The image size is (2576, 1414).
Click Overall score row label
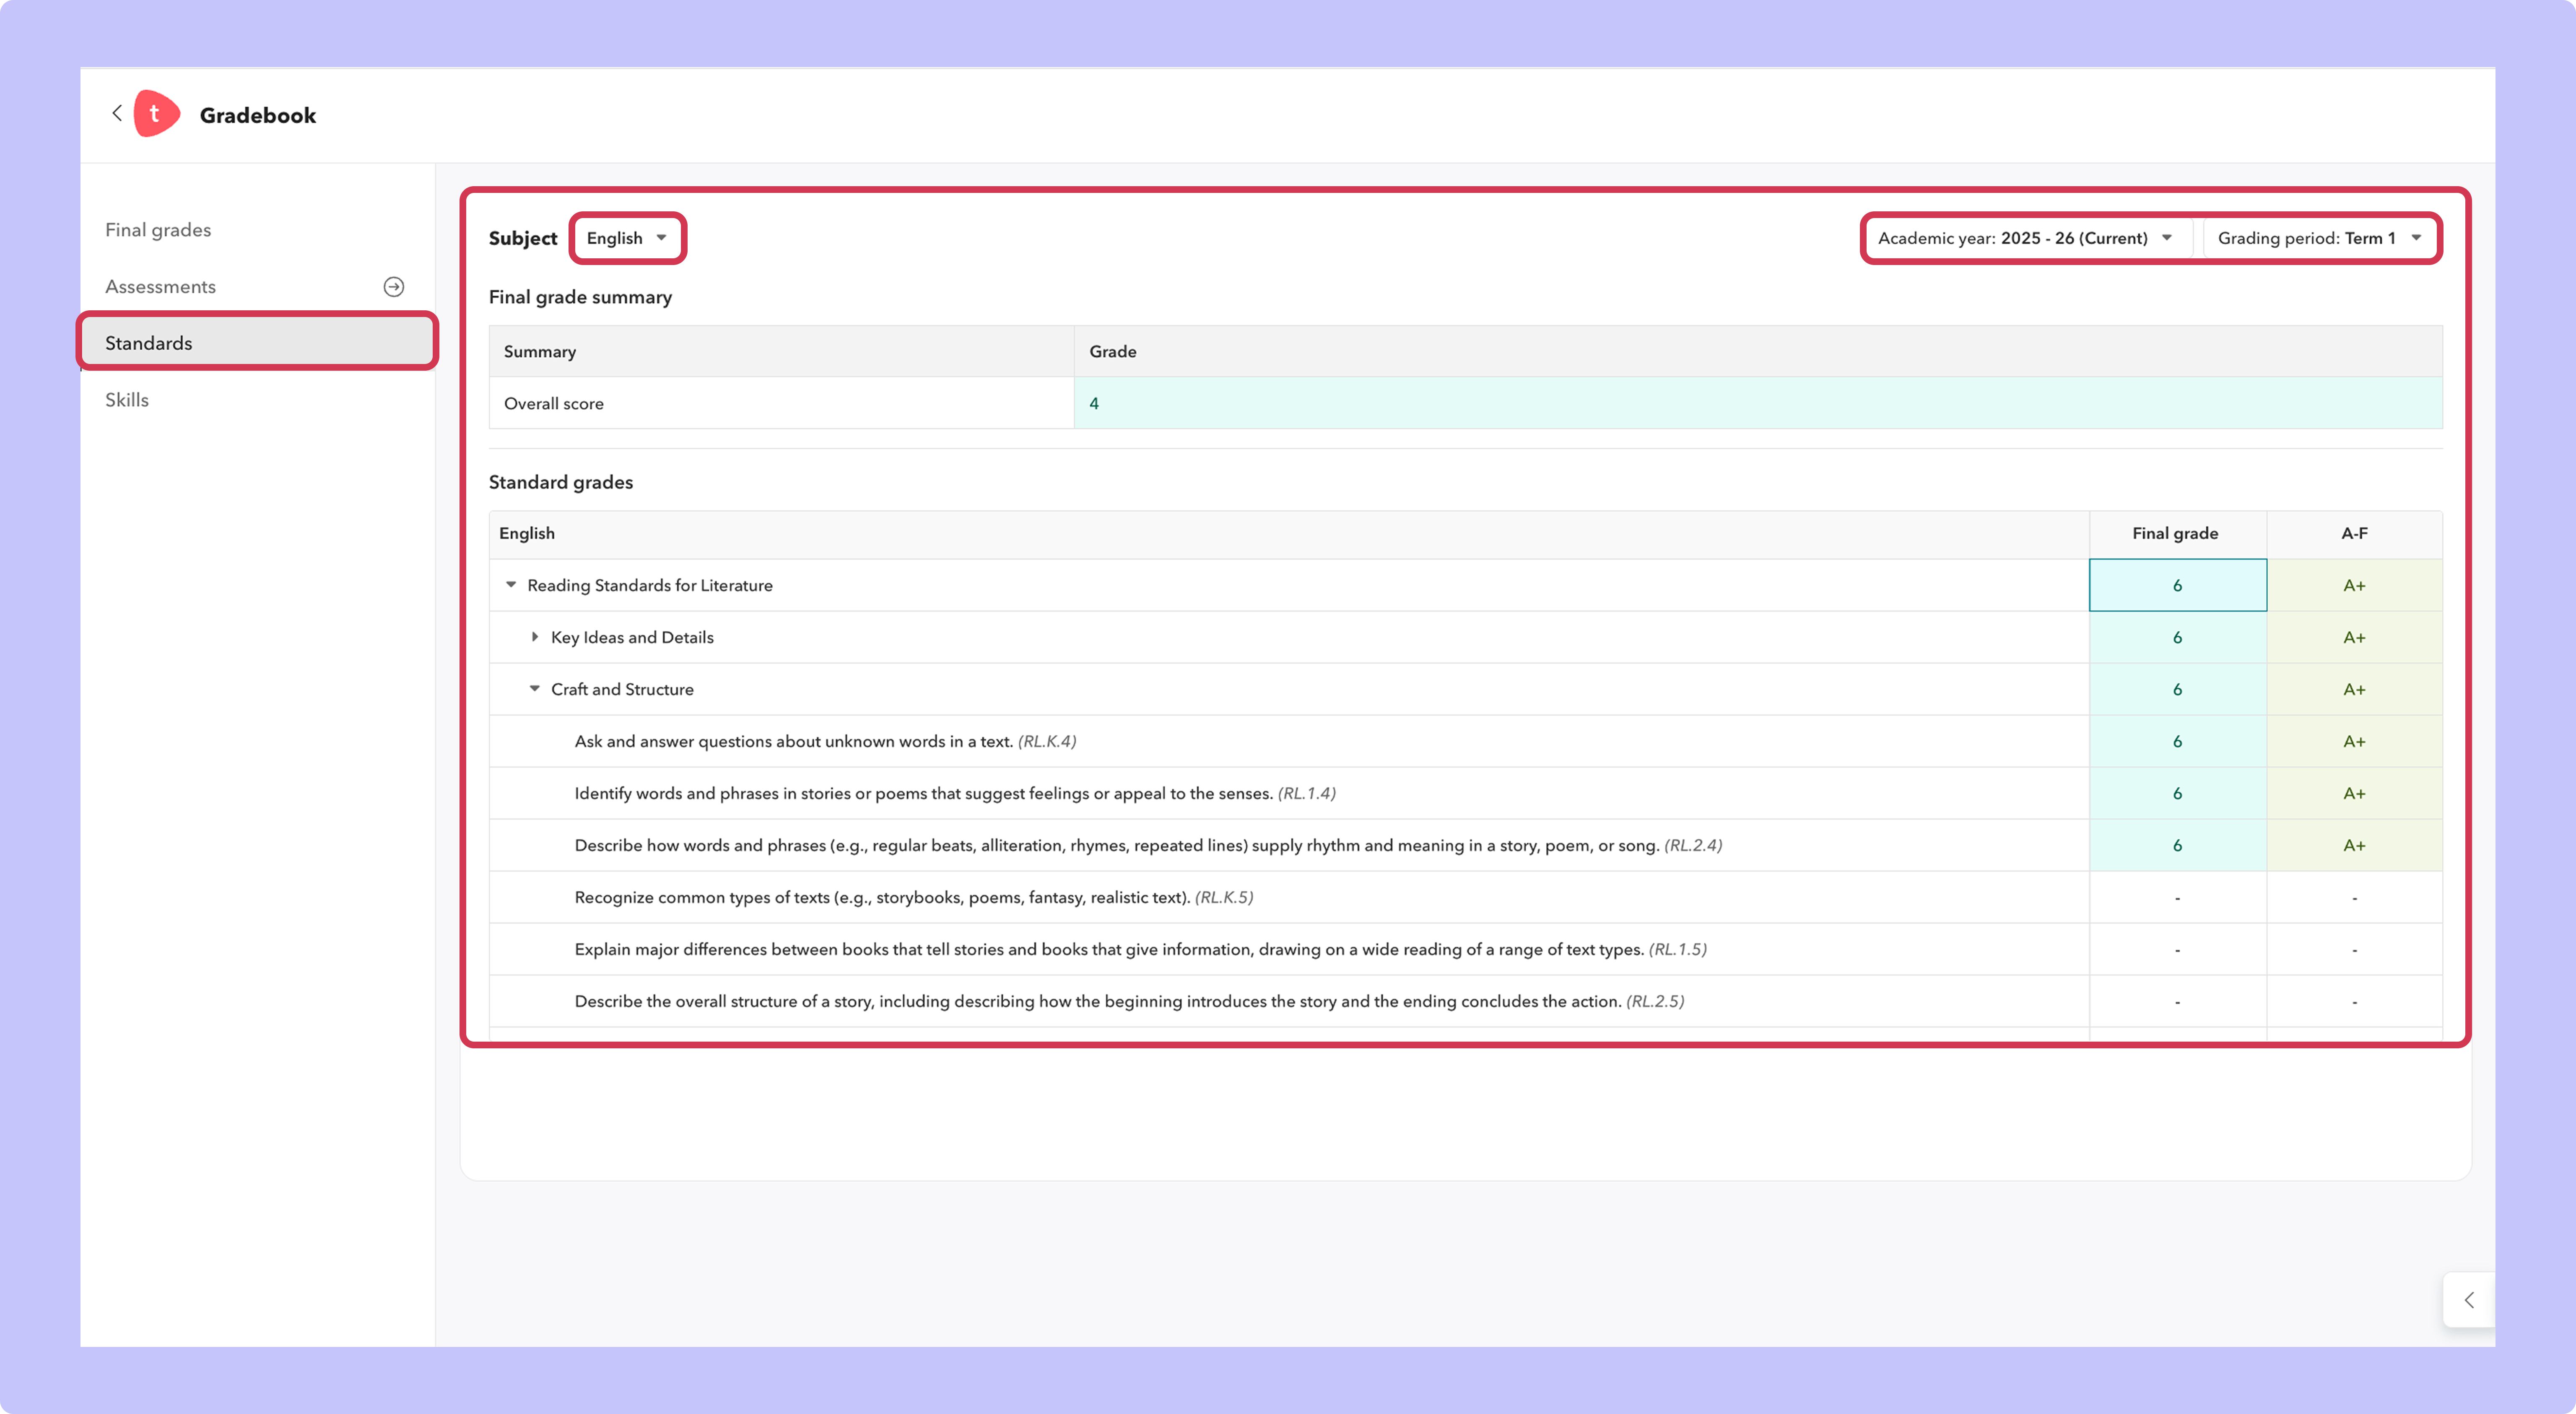click(554, 403)
